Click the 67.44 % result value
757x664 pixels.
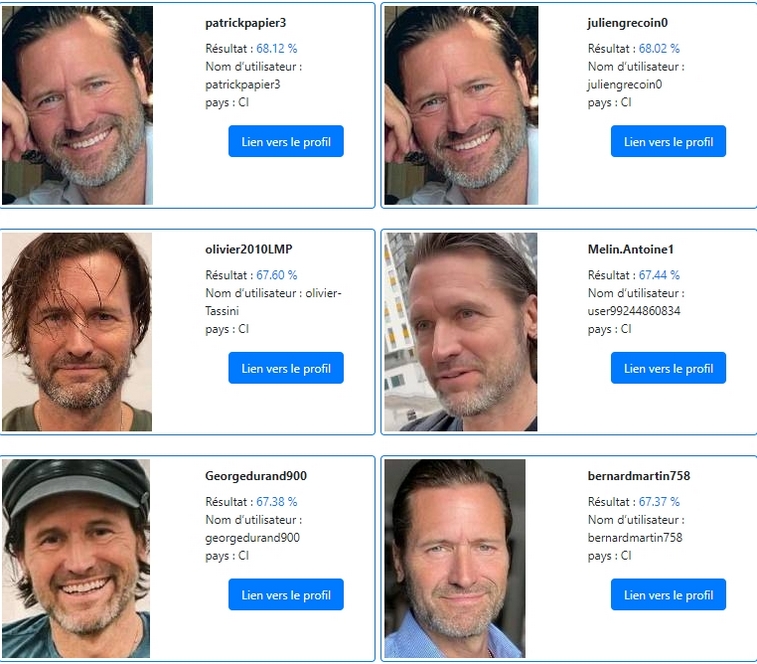[x=659, y=275]
